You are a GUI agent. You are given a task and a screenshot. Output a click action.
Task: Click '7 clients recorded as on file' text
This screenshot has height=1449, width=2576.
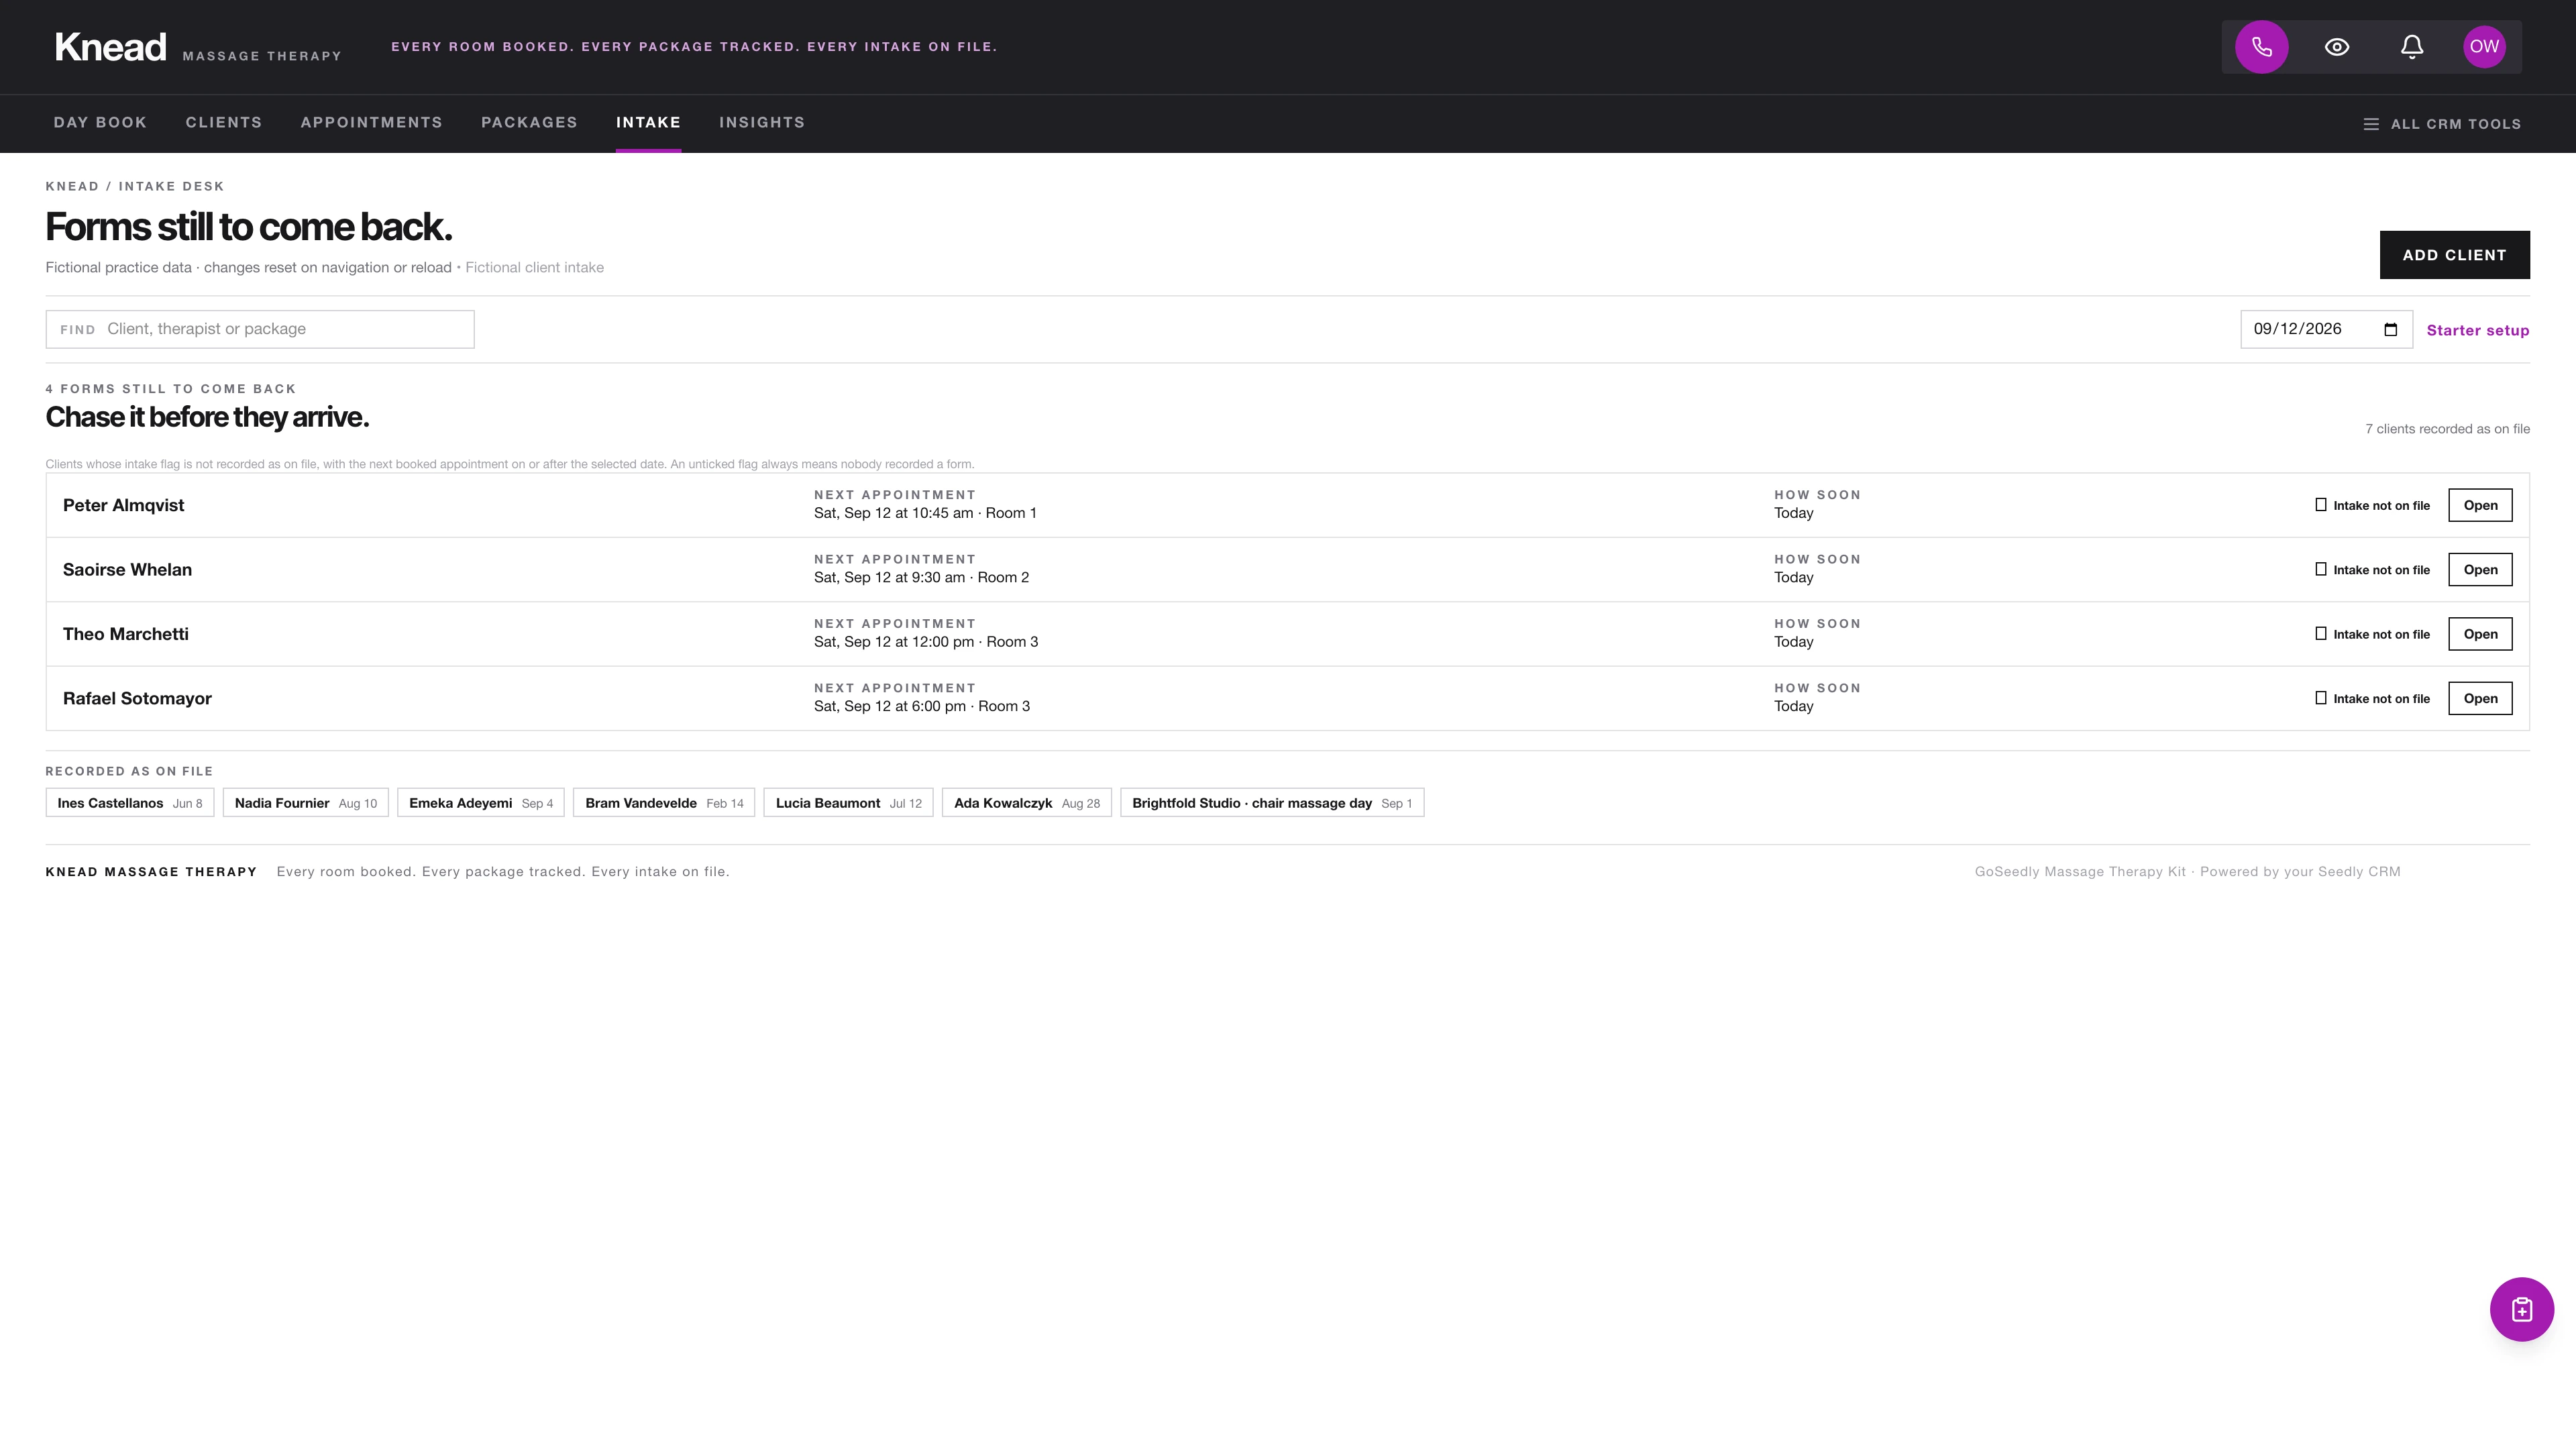click(2447, 429)
